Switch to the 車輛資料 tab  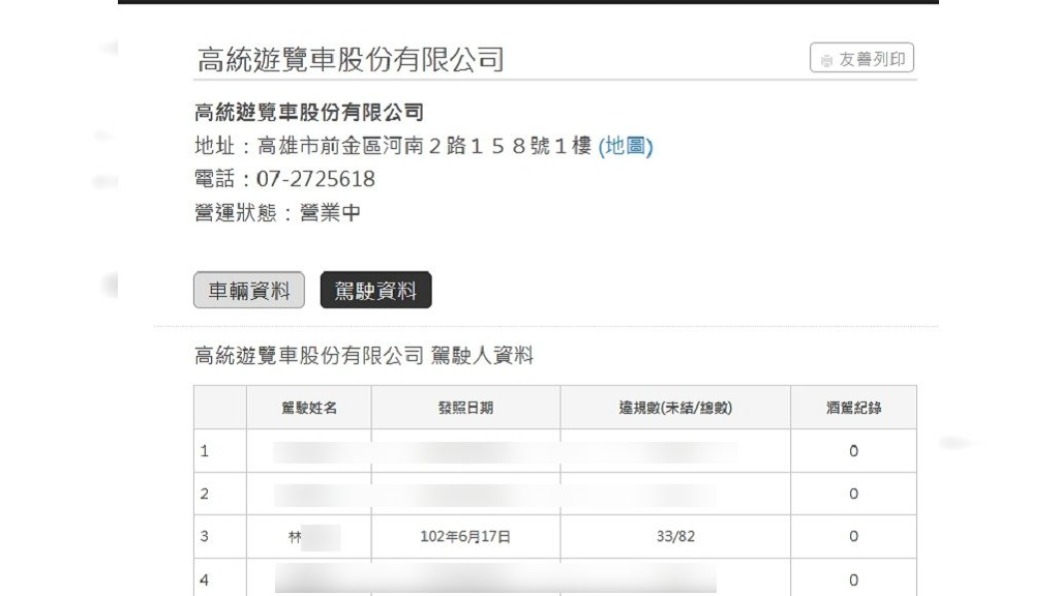tap(249, 291)
